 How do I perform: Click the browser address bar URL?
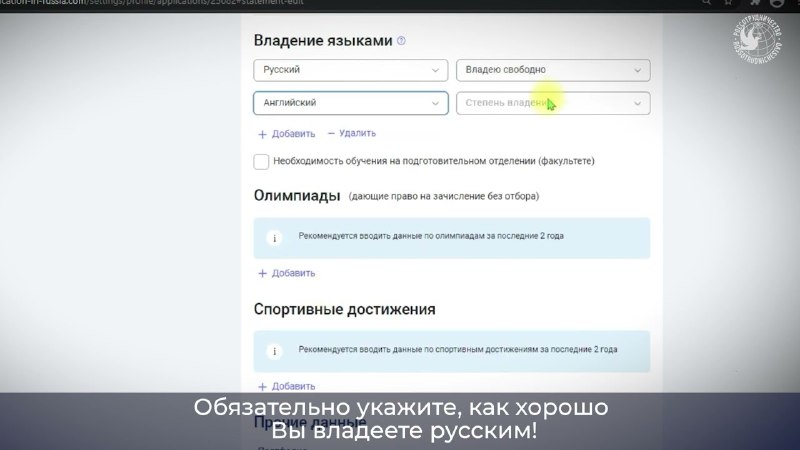152,3
